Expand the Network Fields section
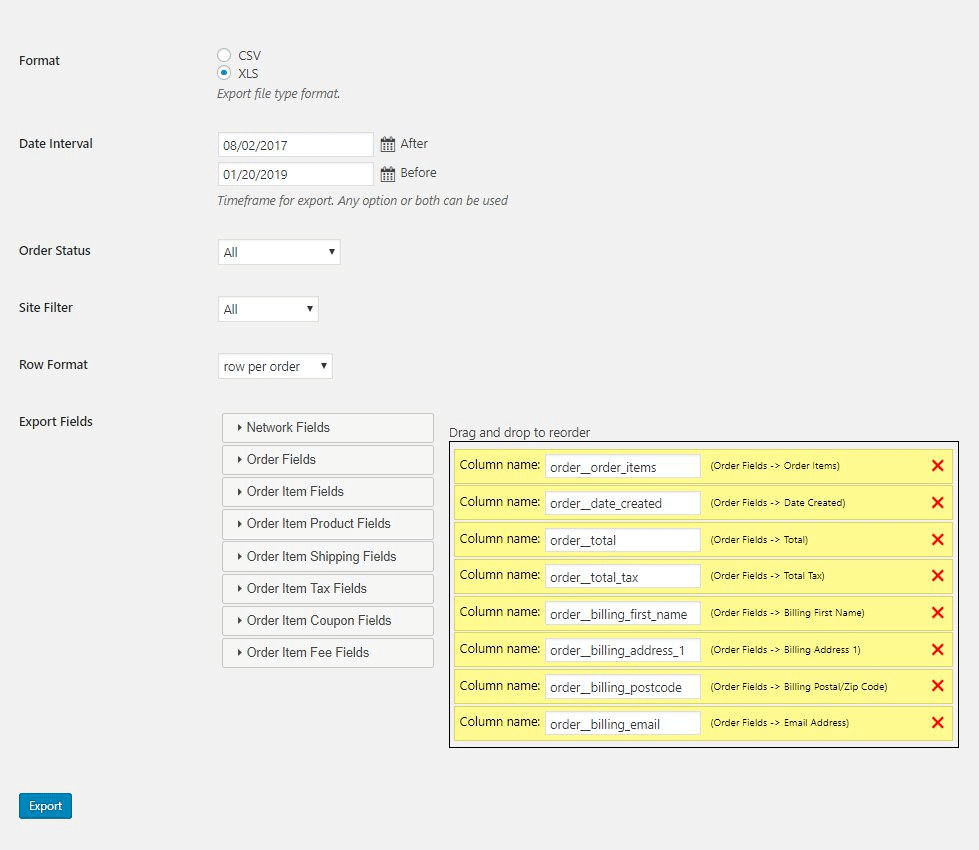979x850 pixels. [x=327, y=427]
